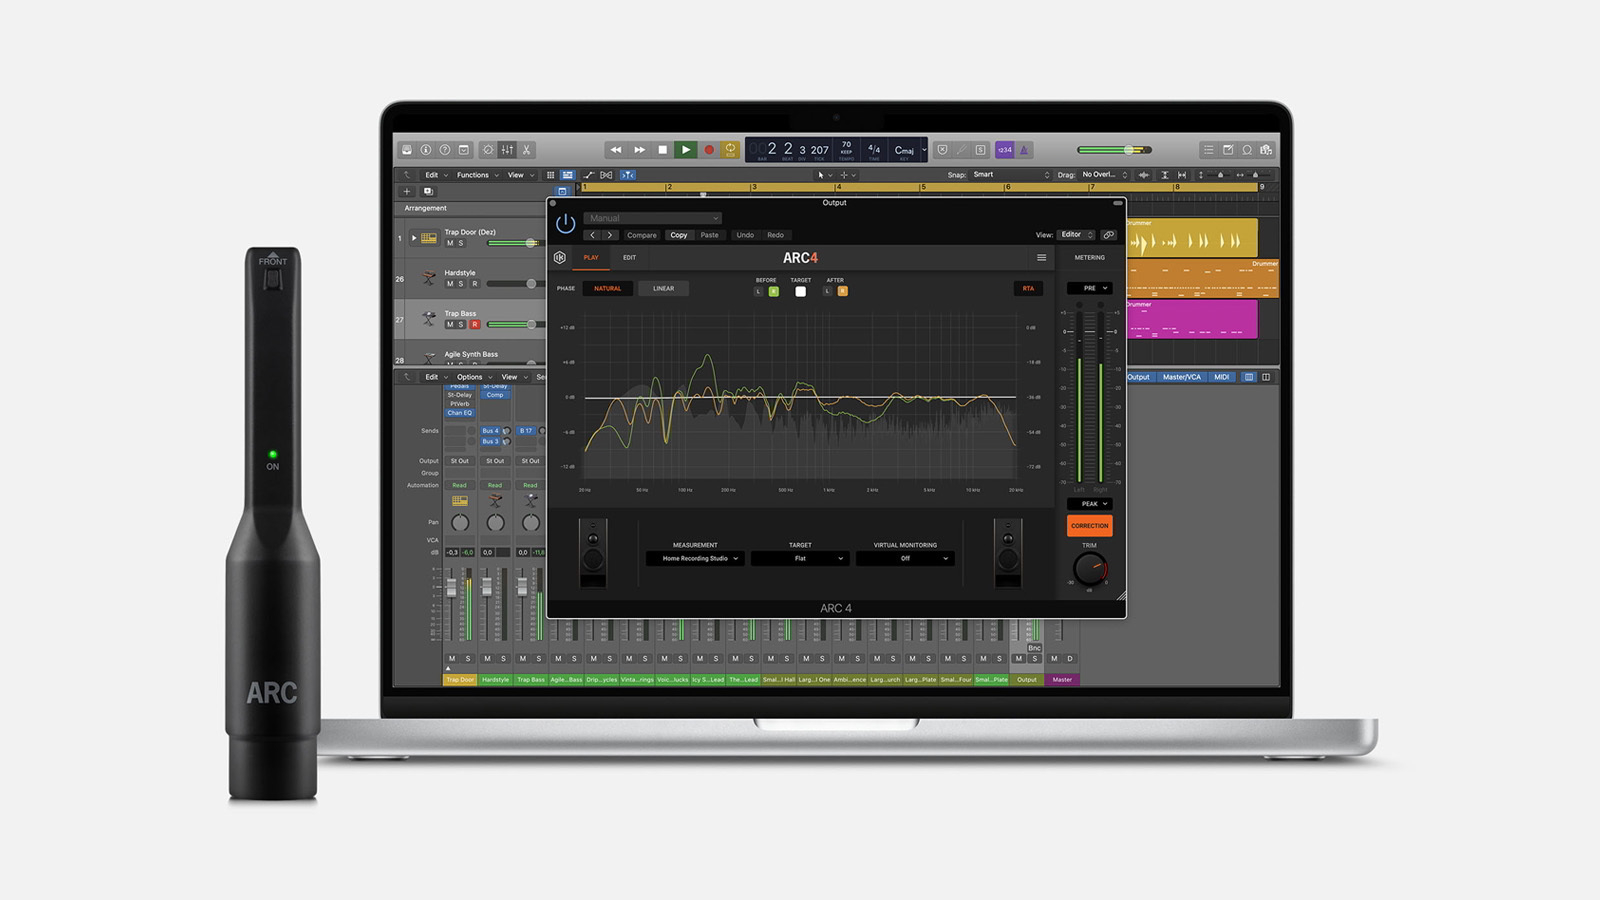The height and width of the screenshot is (900, 1600).
Task: Open the Target Flat dropdown
Action: [800, 559]
